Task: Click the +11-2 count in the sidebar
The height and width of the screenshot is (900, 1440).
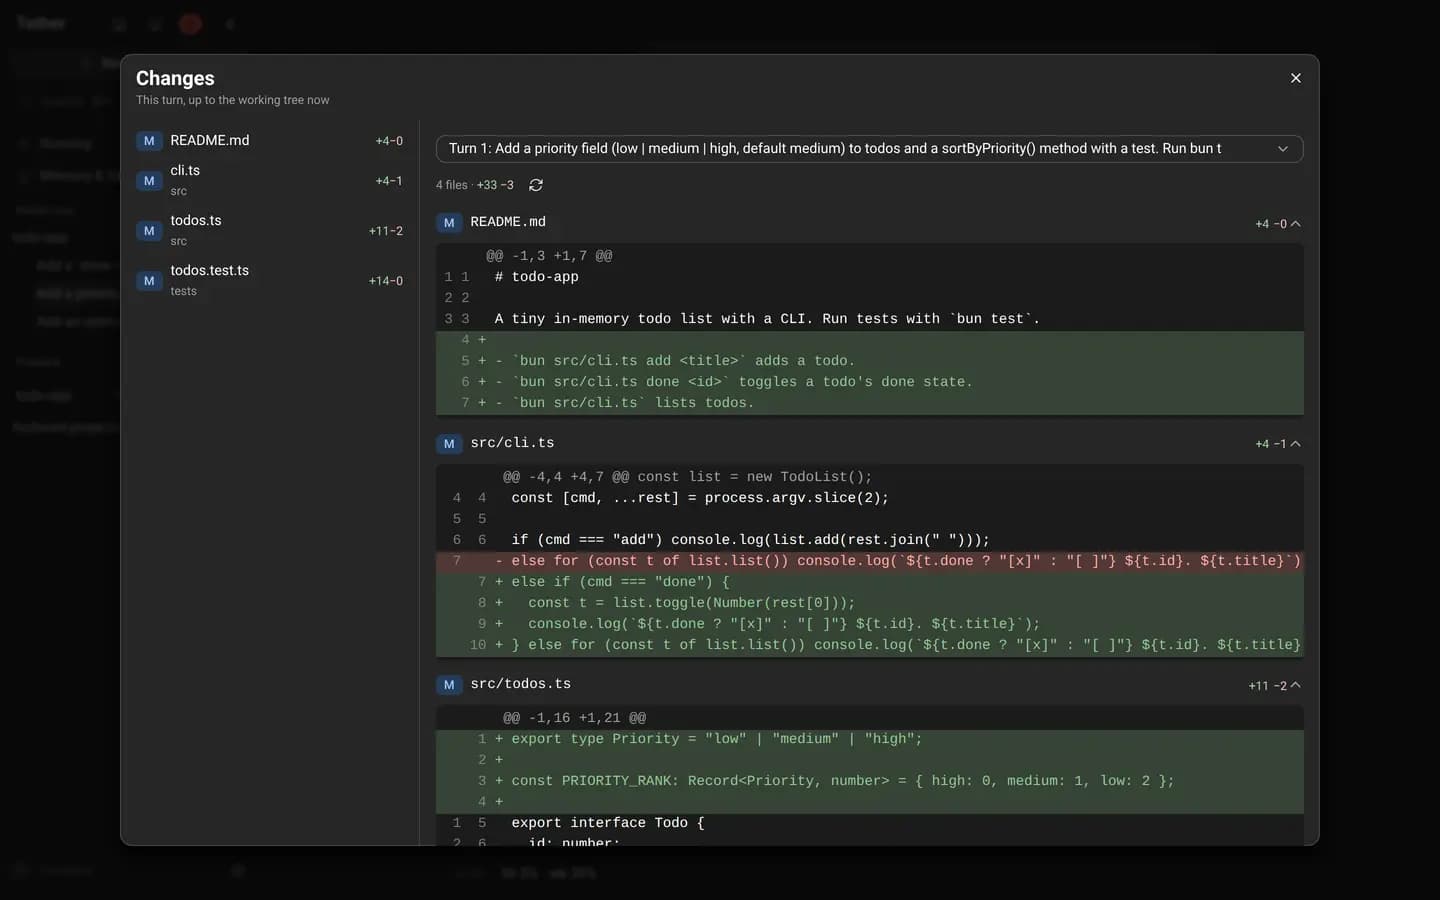Action: coord(386,231)
